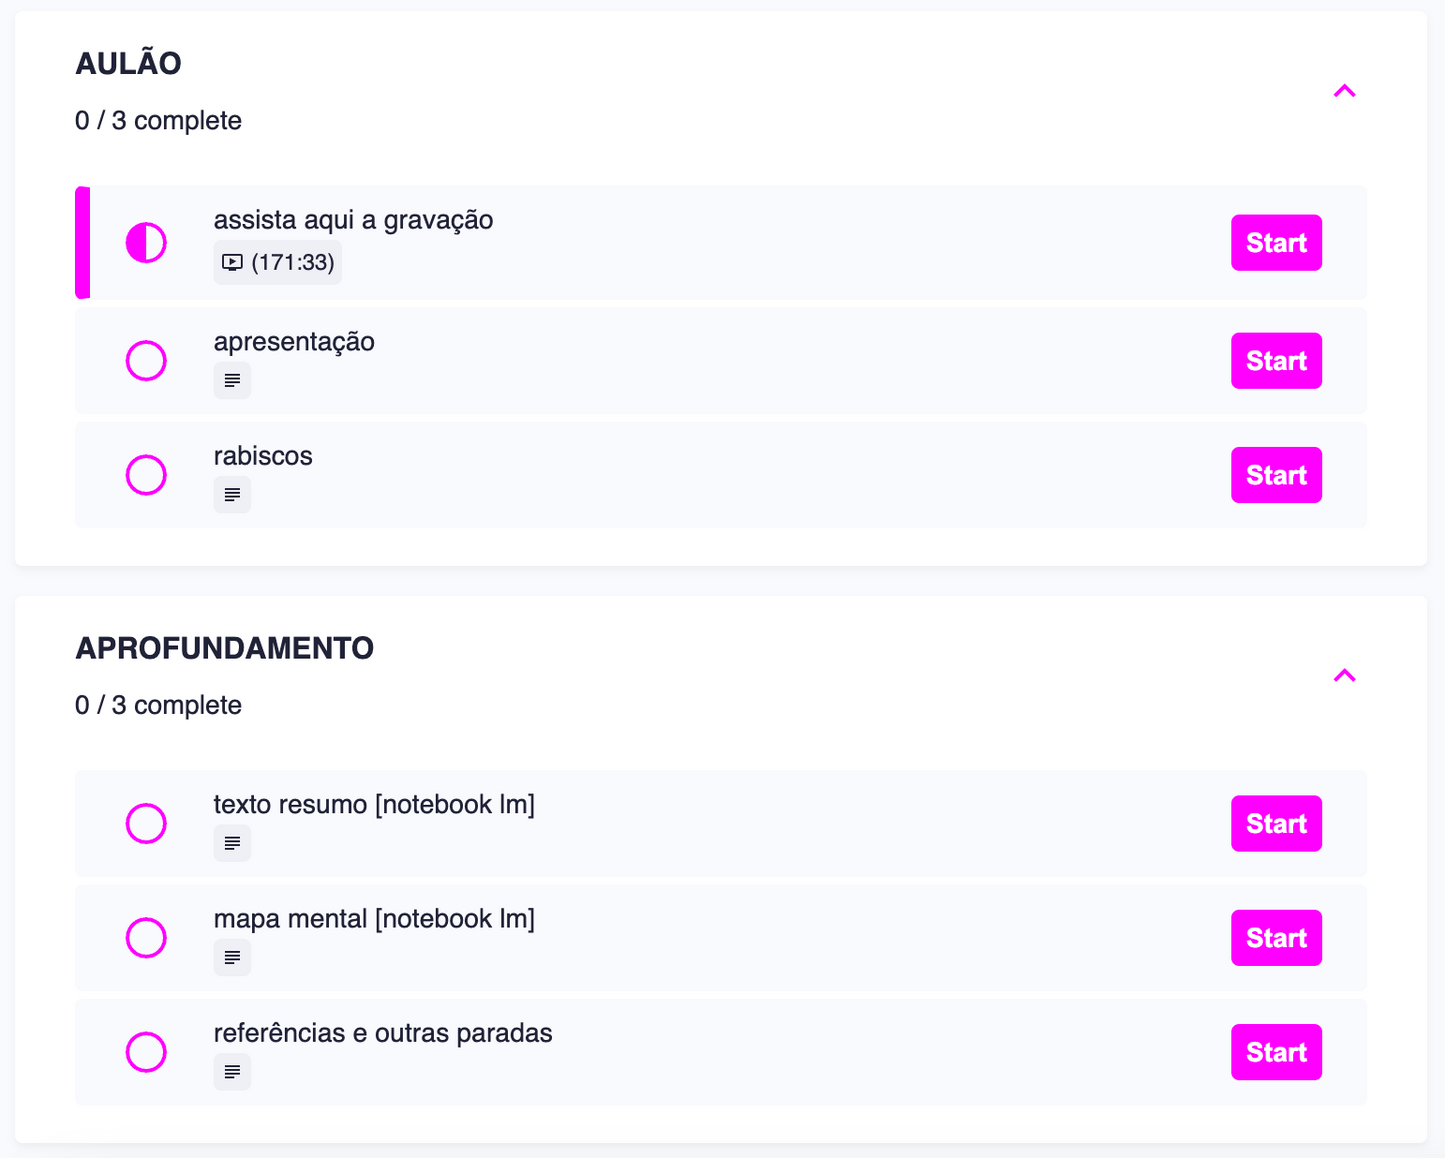Click the APROFUNDAMENTO section heading
1445x1158 pixels.
(224, 648)
